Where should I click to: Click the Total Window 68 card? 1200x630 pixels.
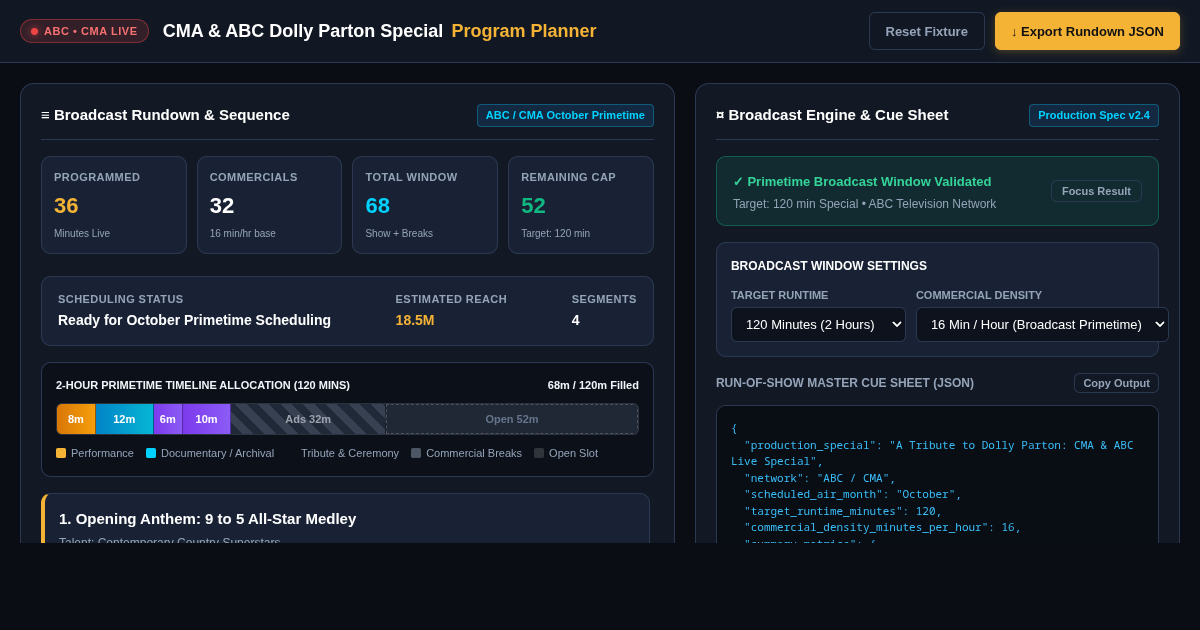click(425, 205)
